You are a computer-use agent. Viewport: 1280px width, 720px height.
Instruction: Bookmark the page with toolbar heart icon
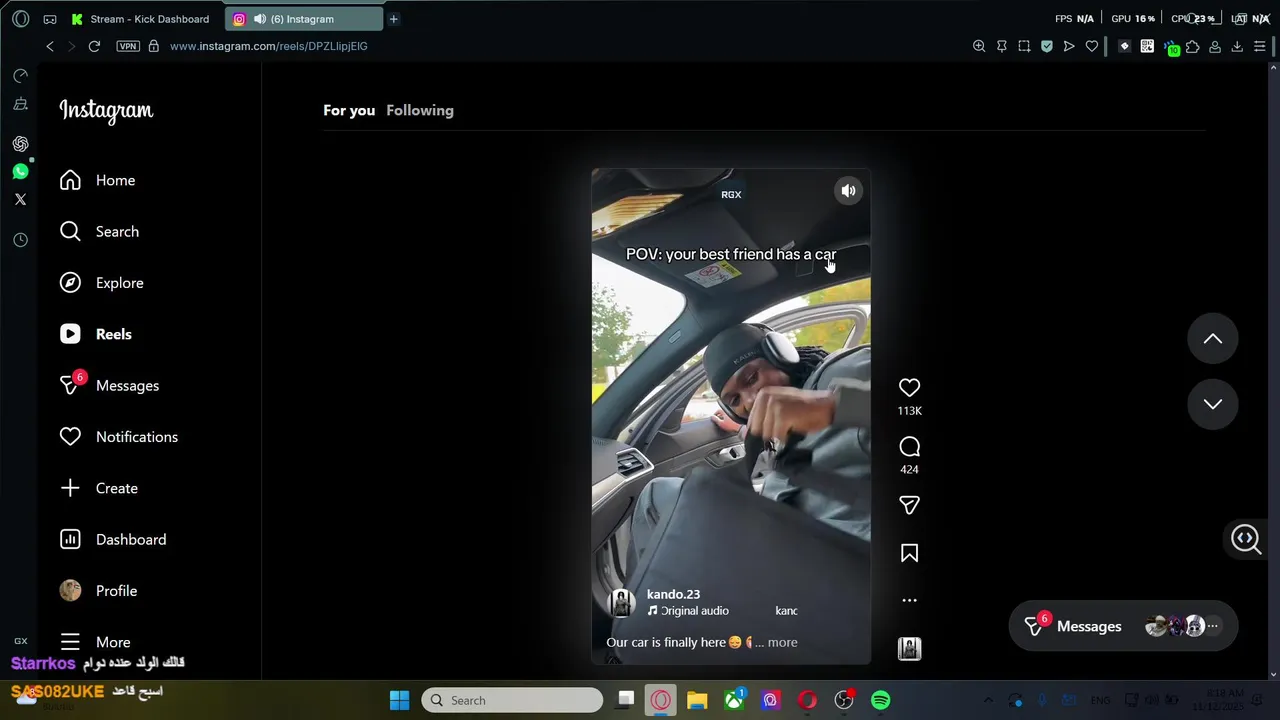tap(1092, 46)
